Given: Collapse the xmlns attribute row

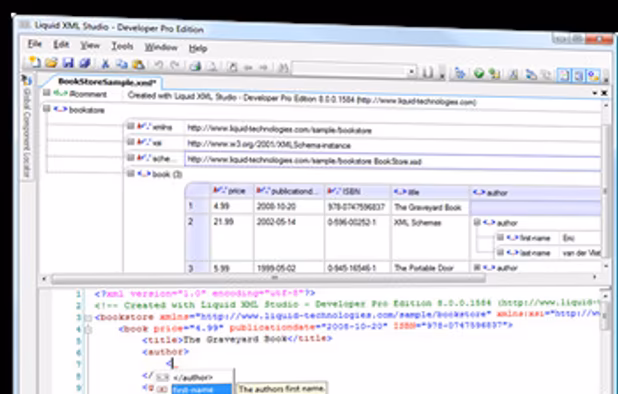Looking at the screenshot, I should coord(130,126).
